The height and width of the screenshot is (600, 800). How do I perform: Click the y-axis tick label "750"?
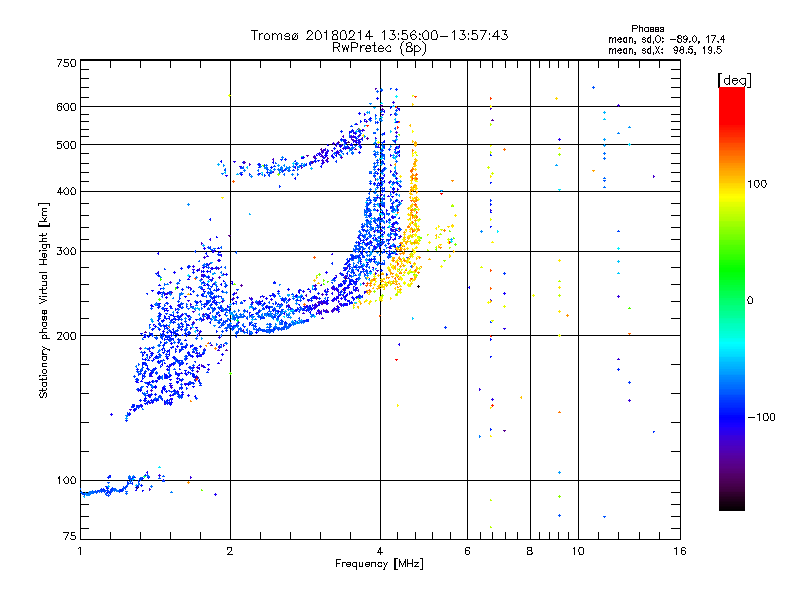pos(66,63)
